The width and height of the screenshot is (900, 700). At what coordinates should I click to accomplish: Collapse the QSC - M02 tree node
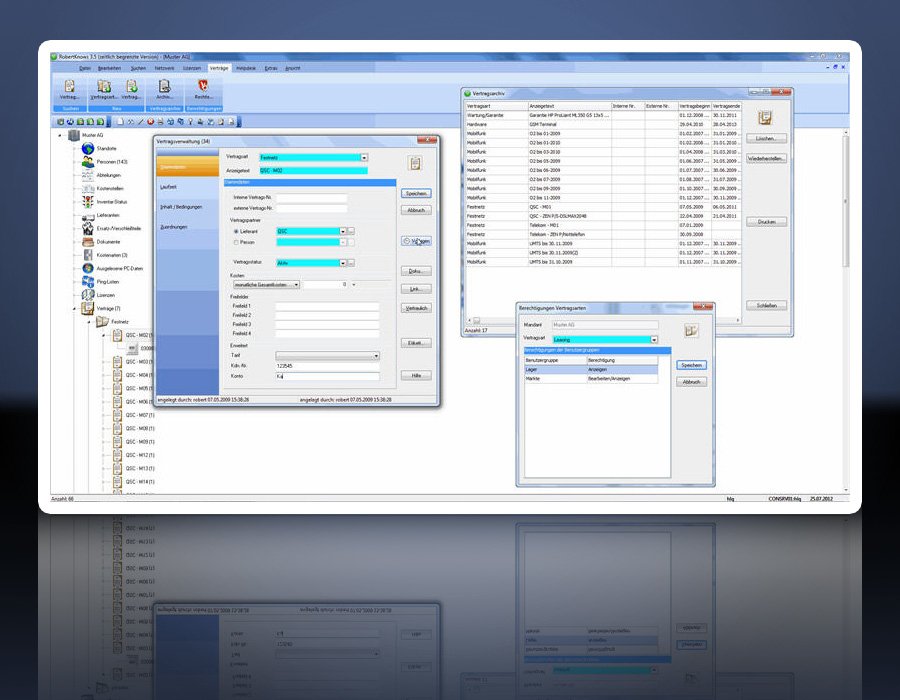click(x=103, y=335)
